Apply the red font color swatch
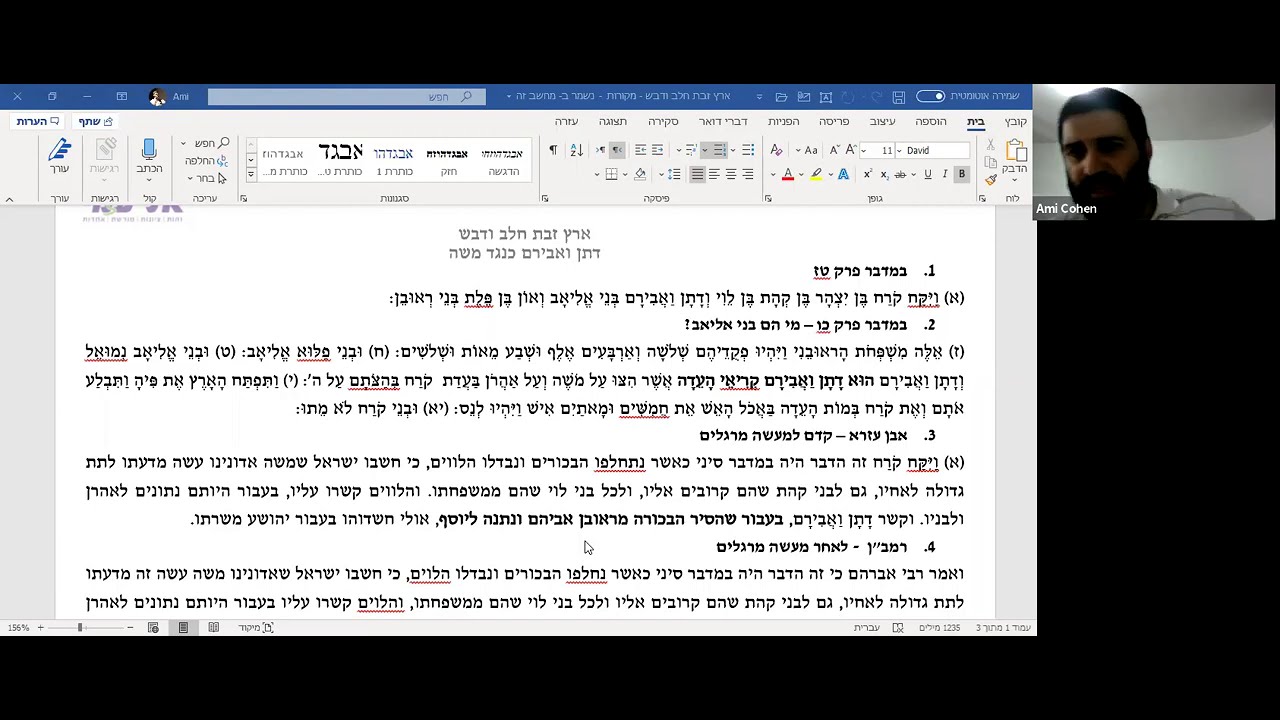 (x=788, y=174)
